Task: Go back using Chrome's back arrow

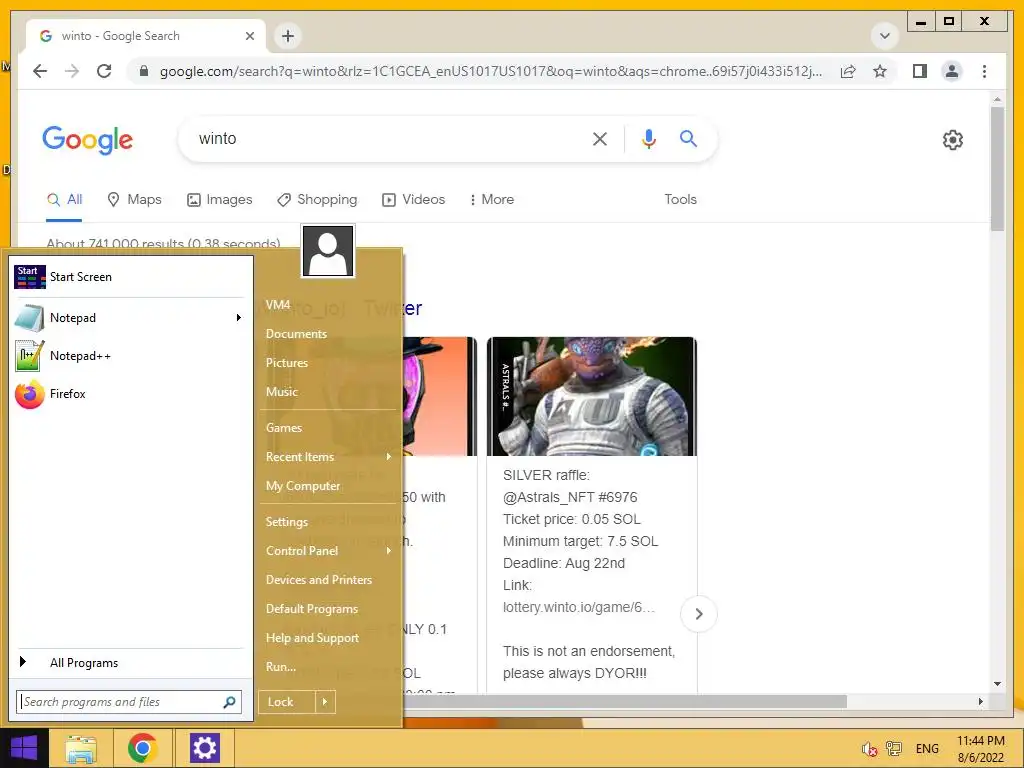Action: 40,71
